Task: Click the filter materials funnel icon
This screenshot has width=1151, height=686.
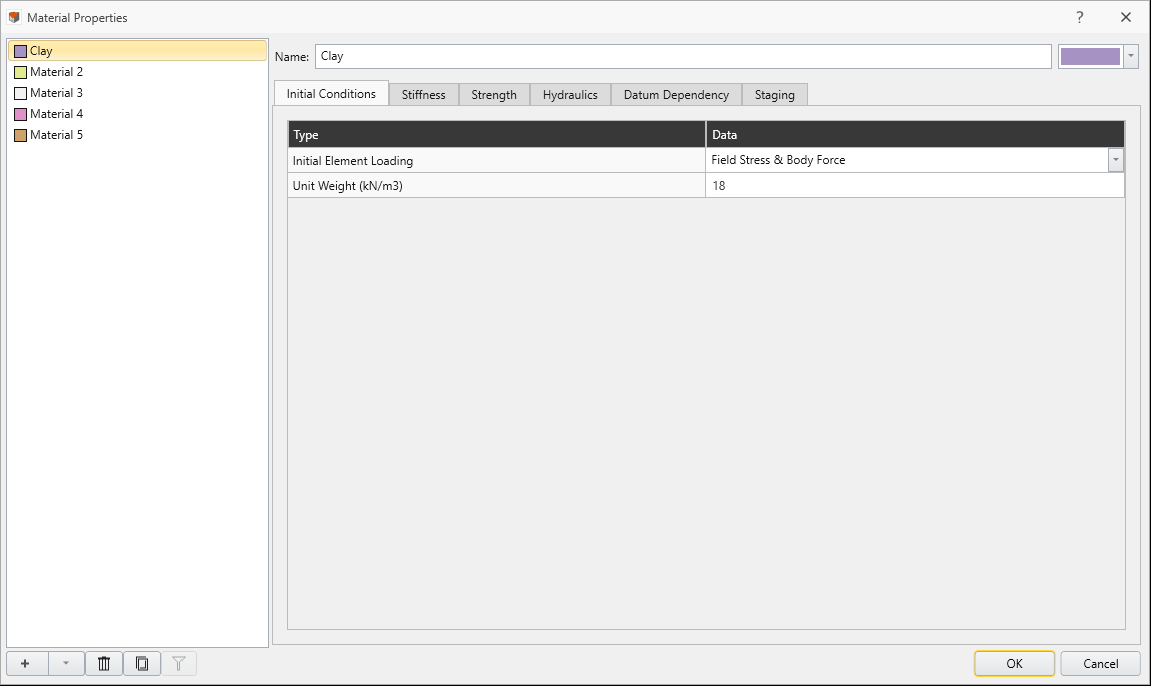Action: tap(178, 663)
